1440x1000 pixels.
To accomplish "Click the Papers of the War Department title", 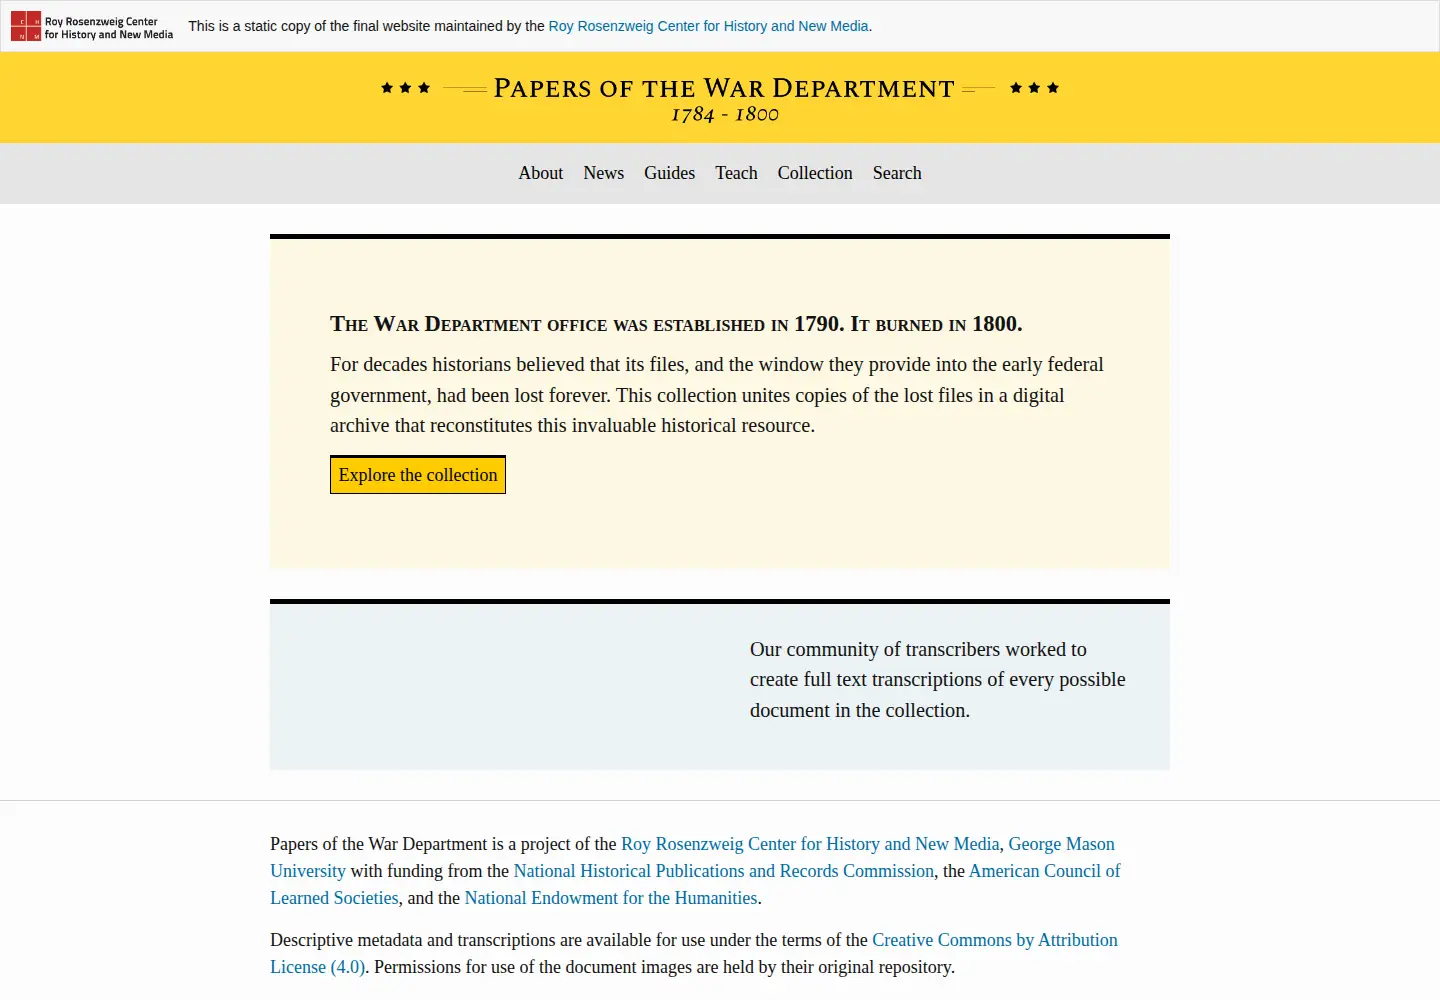I will [724, 88].
